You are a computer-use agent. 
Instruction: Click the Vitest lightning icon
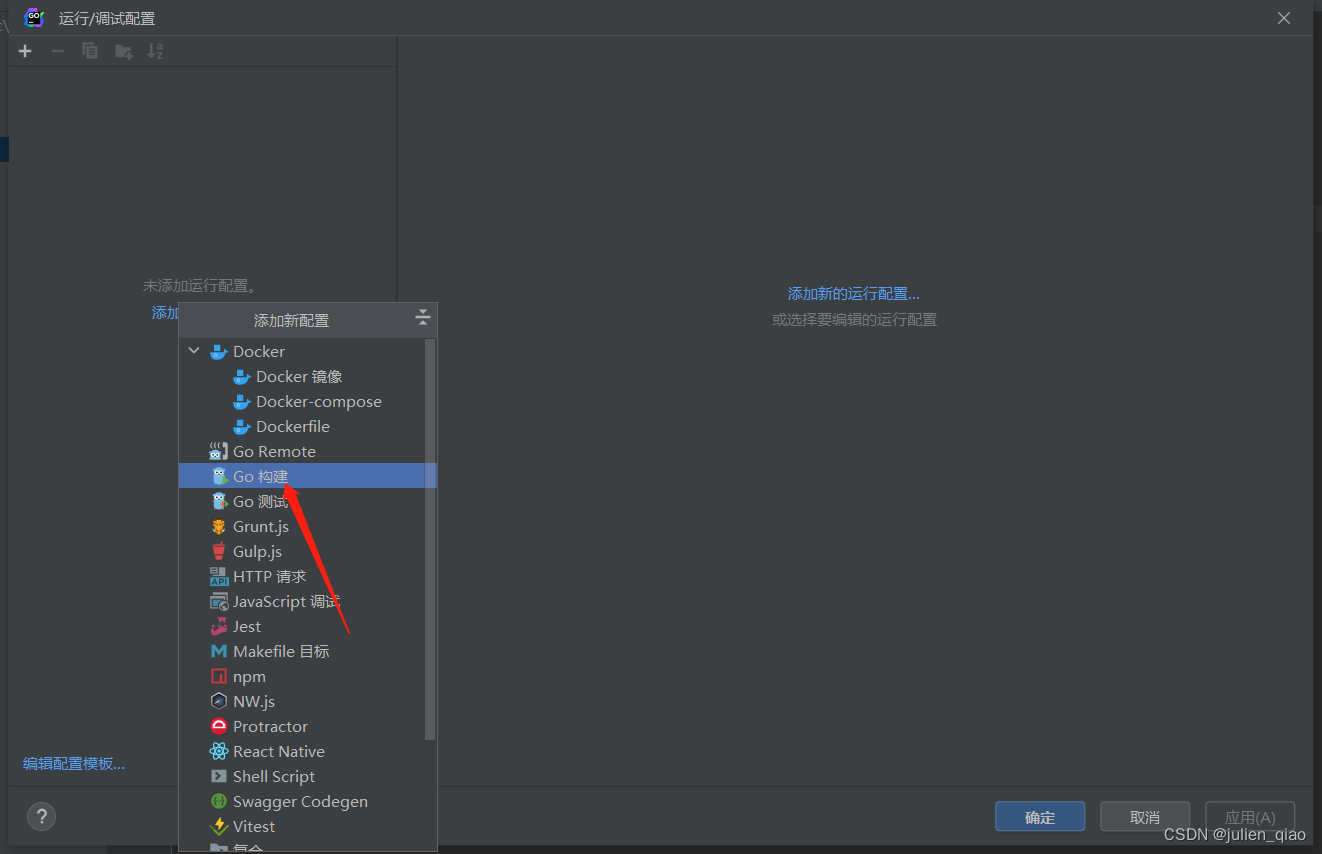click(218, 827)
